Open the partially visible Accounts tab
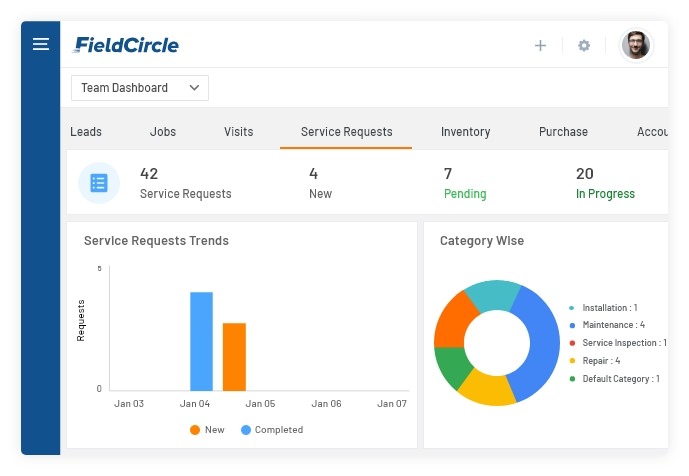 point(652,131)
